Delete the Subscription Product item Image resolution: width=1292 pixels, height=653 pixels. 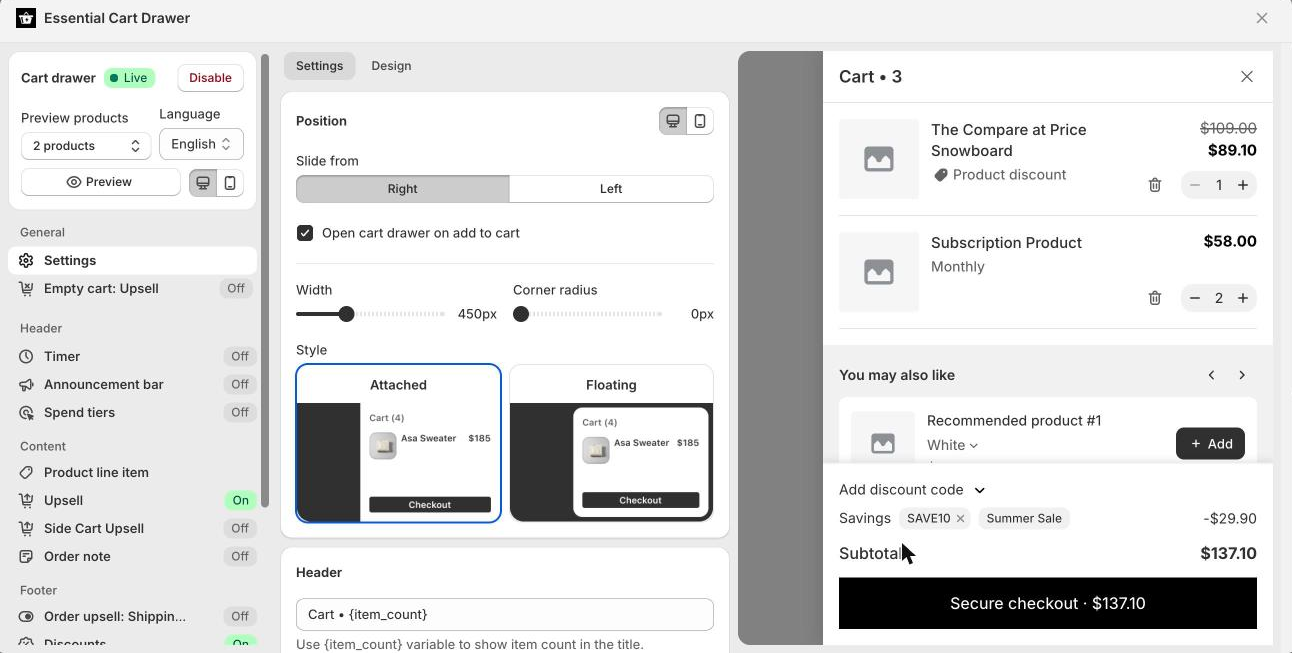click(x=1155, y=298)
